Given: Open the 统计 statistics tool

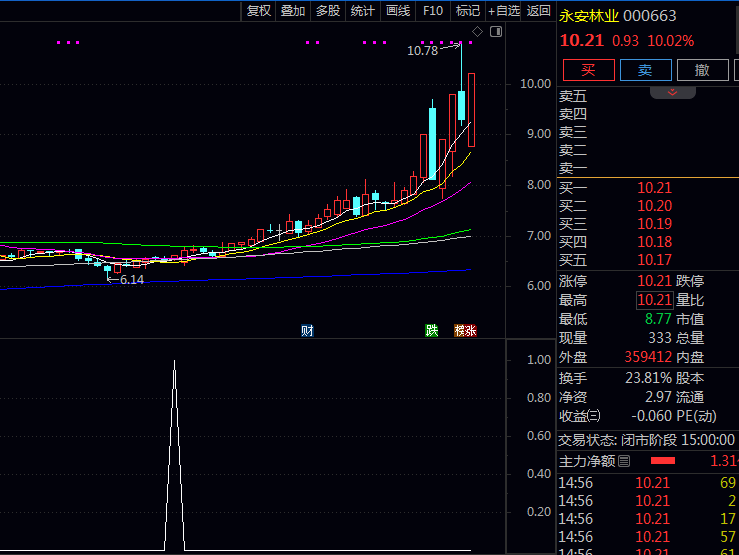Looking at the screenshot, I should [x=362, y=11].
